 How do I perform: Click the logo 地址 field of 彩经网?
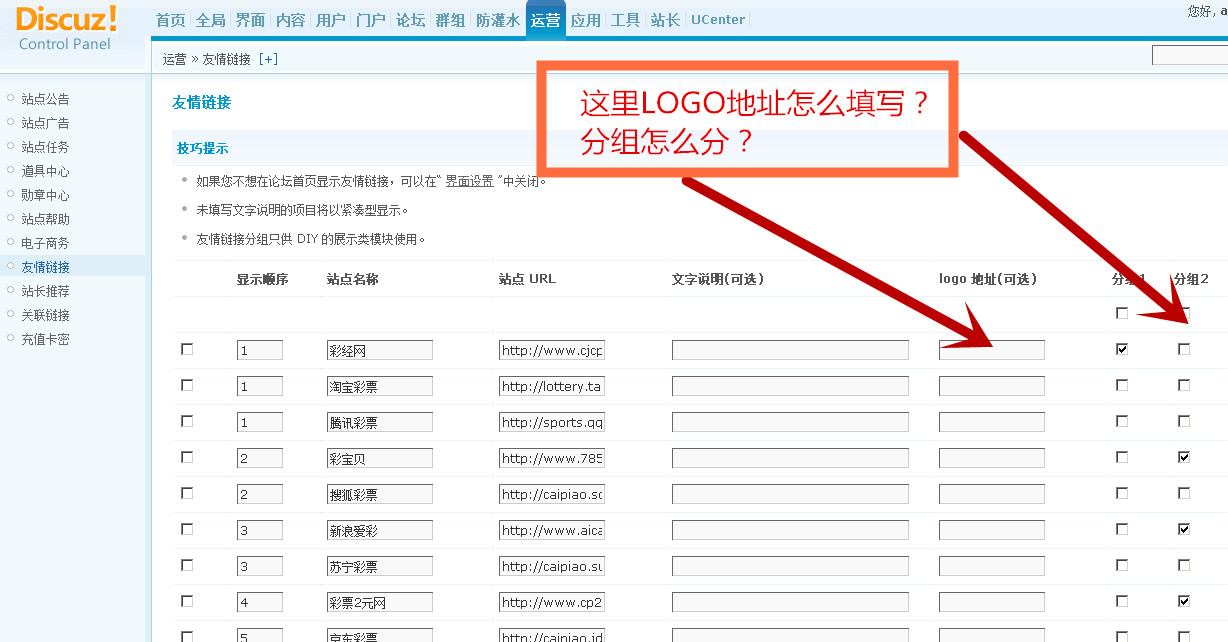(x=990, y=349)
